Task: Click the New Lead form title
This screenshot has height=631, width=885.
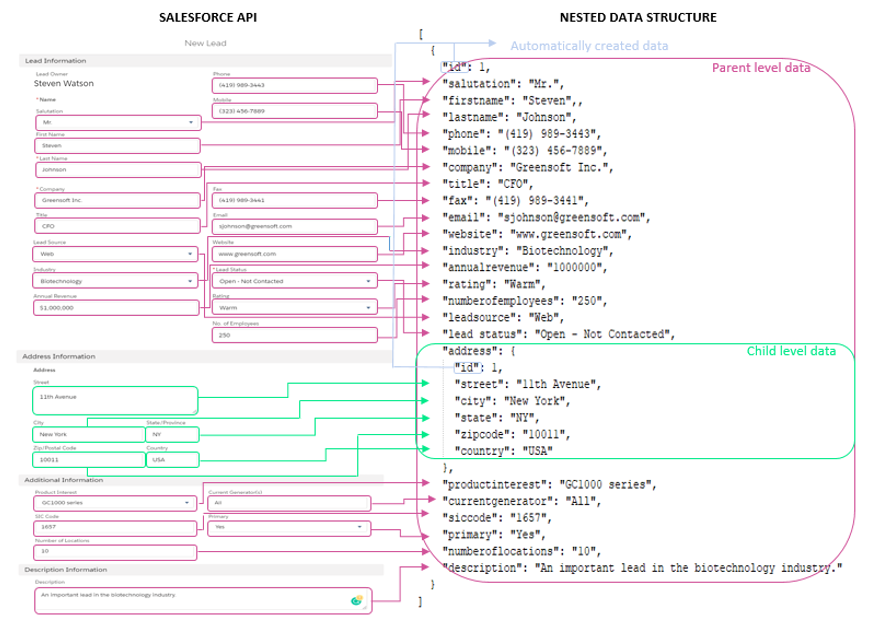Action: (x=205, y=43)
